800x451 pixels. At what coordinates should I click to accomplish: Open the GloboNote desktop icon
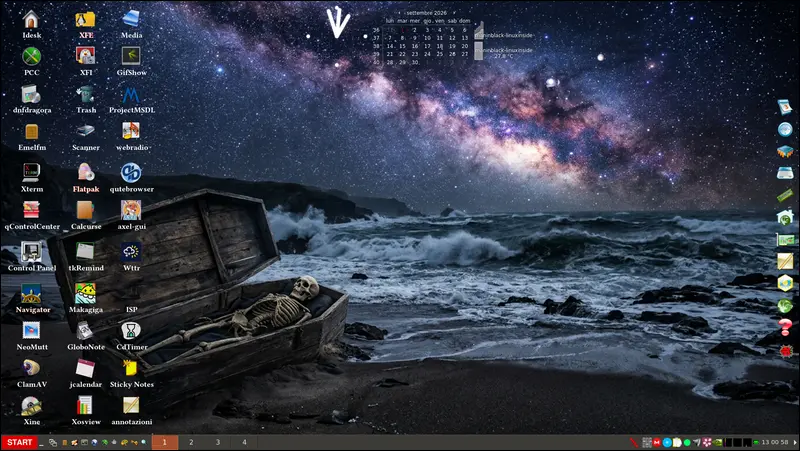pyautogui.click(x=85, y=331)
